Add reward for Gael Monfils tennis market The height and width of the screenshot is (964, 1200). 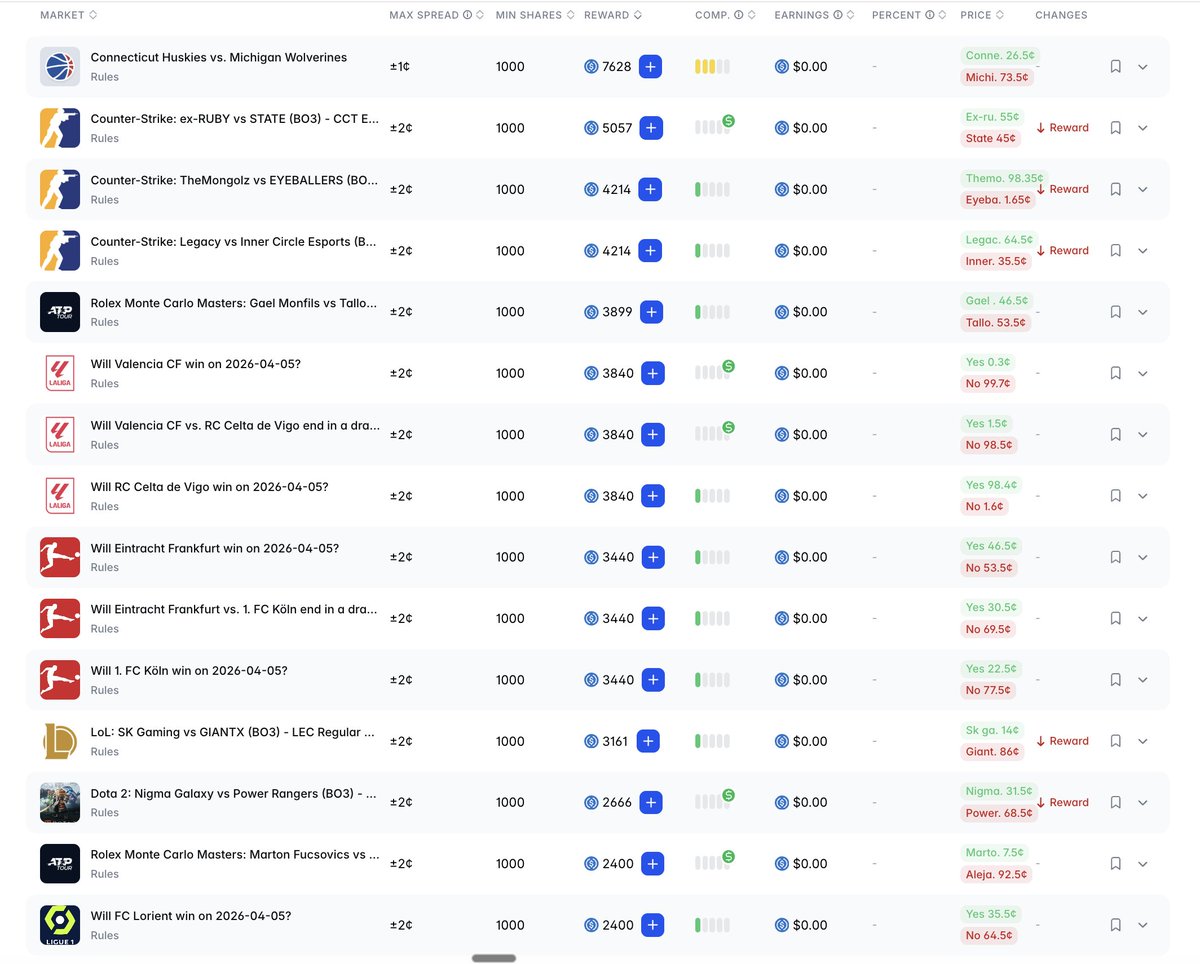coord(652,312)
